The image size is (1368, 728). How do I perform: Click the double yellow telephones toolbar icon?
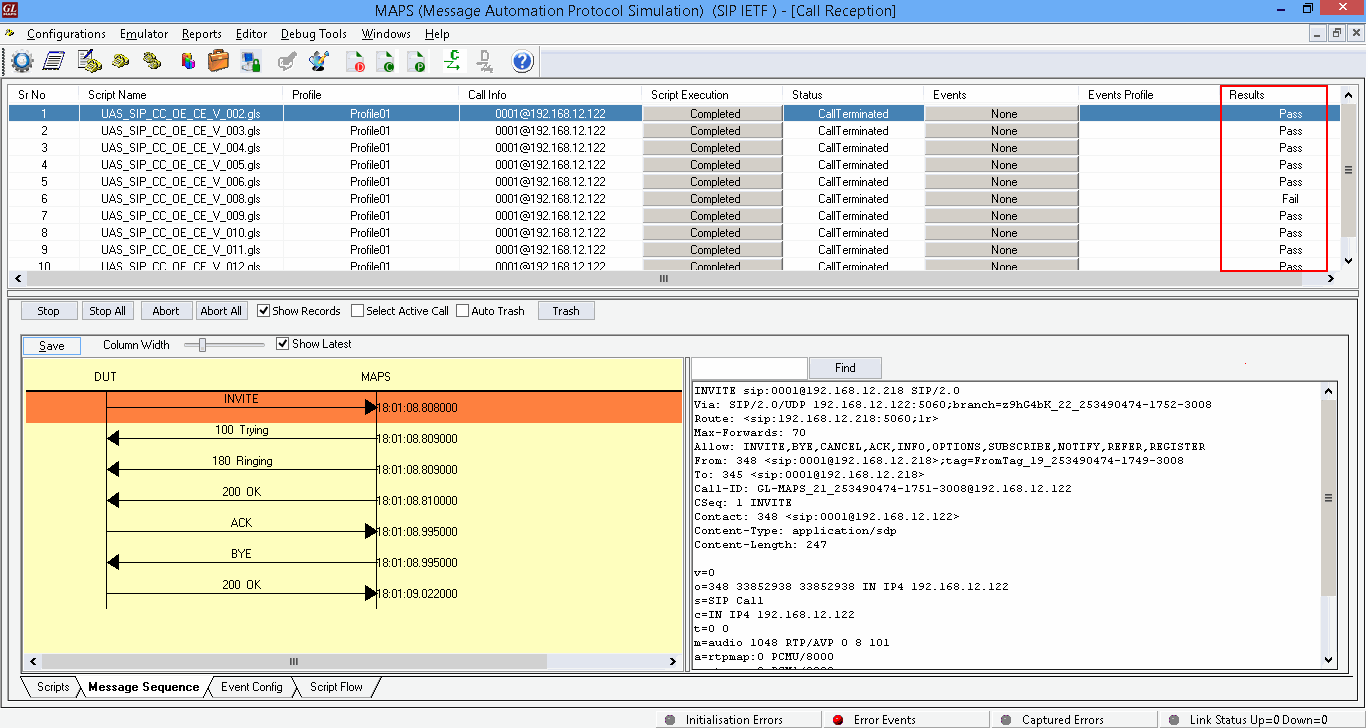click(x=152, y=61)
